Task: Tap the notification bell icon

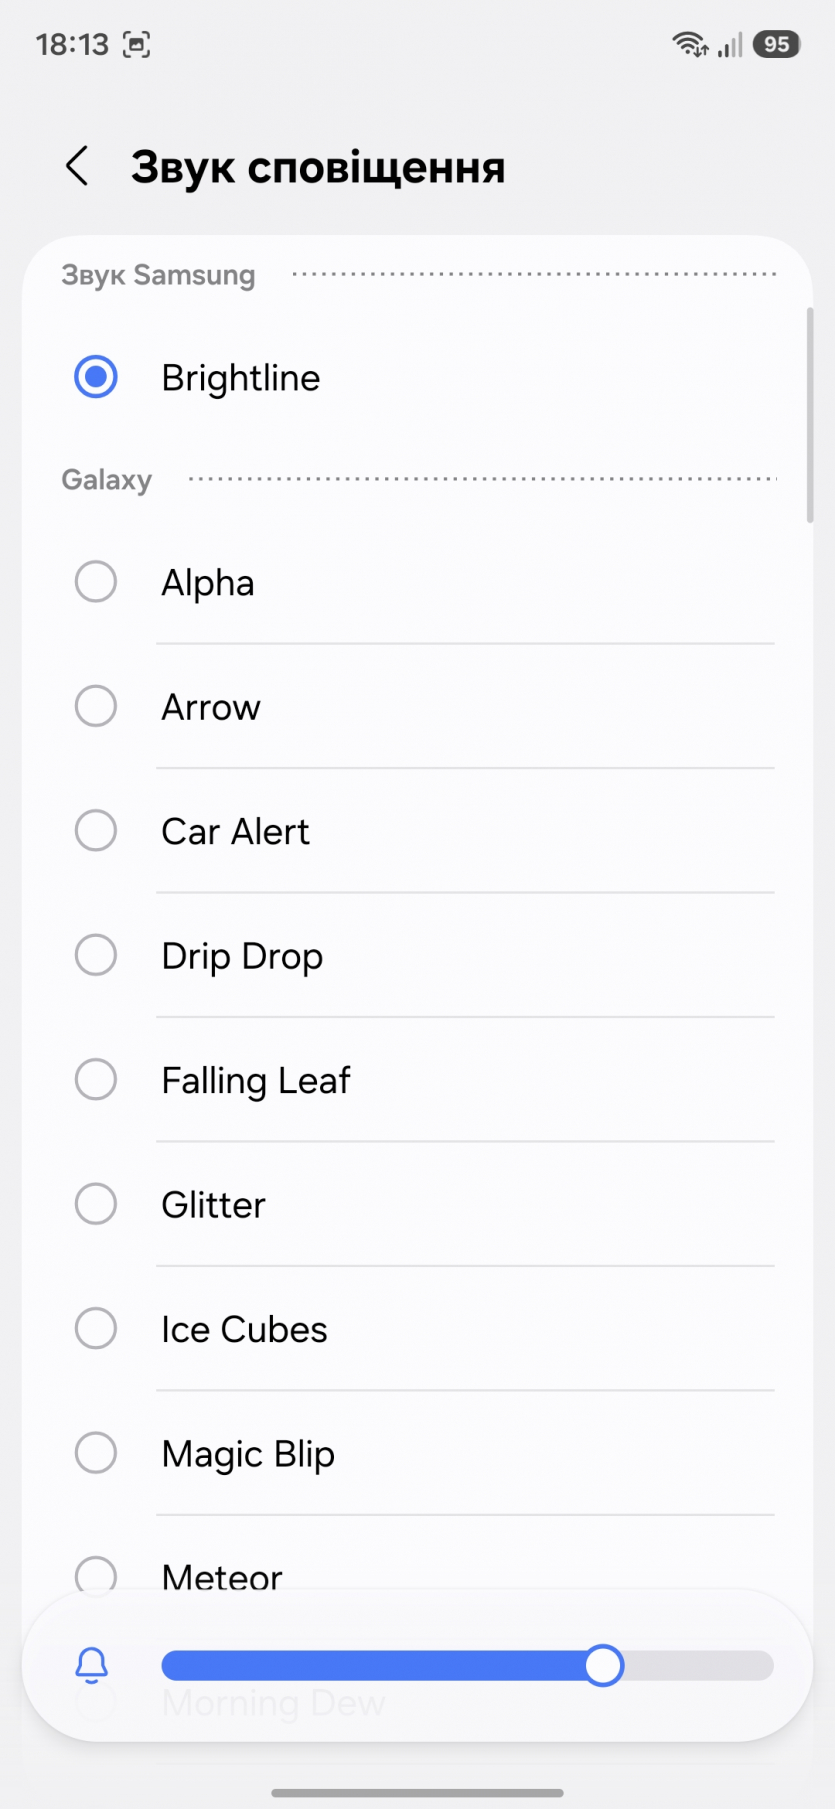Action: (x=92, y=1665)
